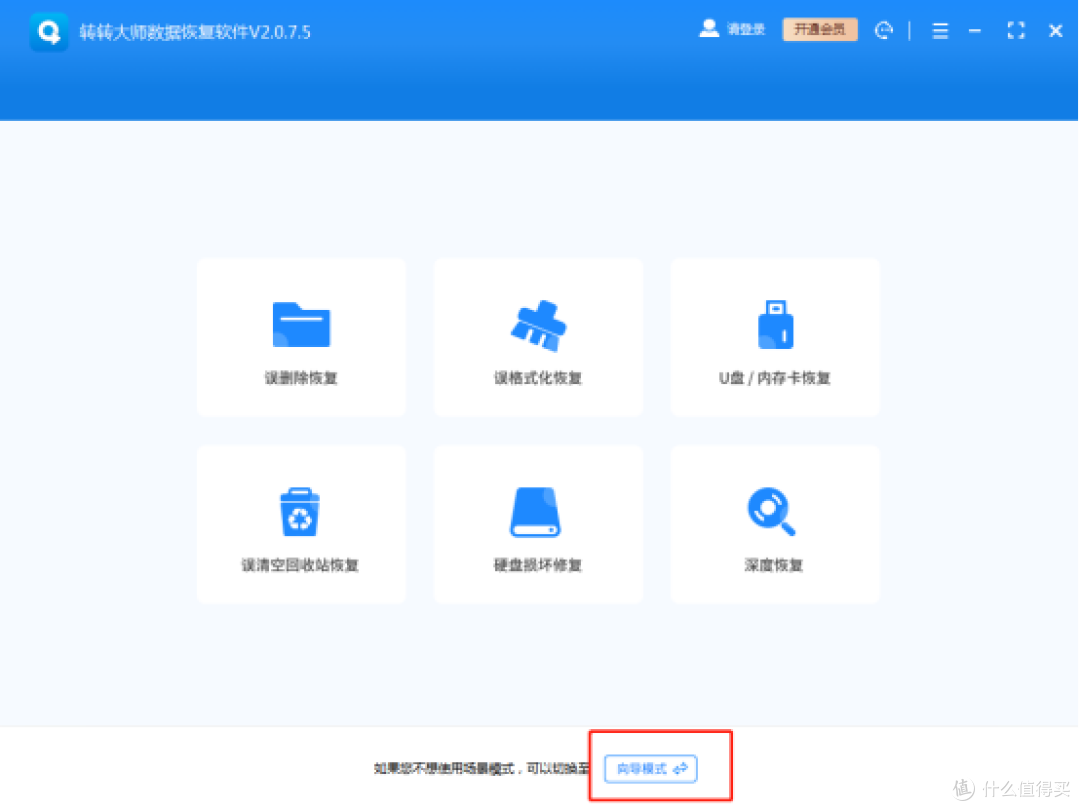Click the 误格式化恢复 label text
Image resolution: width=1080 pixels, height=811 pixels.
click(538, 378)
